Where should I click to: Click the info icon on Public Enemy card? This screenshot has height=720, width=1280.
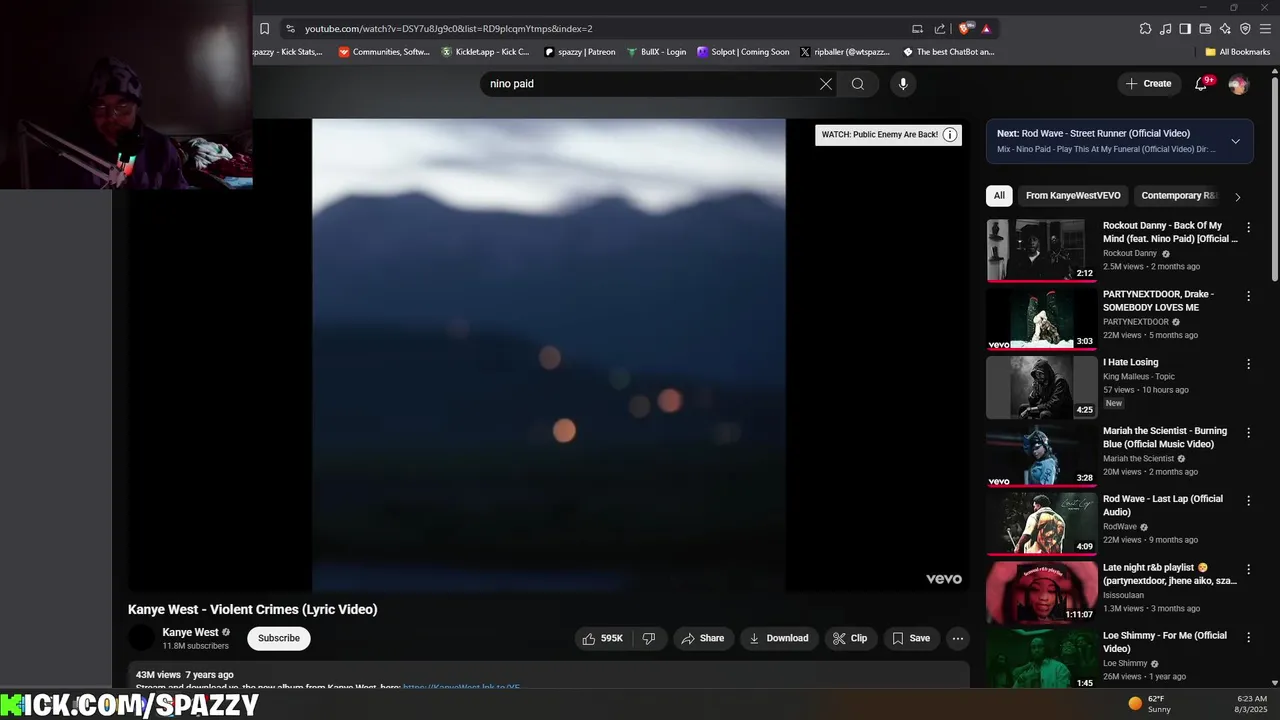tap(950, 135)
